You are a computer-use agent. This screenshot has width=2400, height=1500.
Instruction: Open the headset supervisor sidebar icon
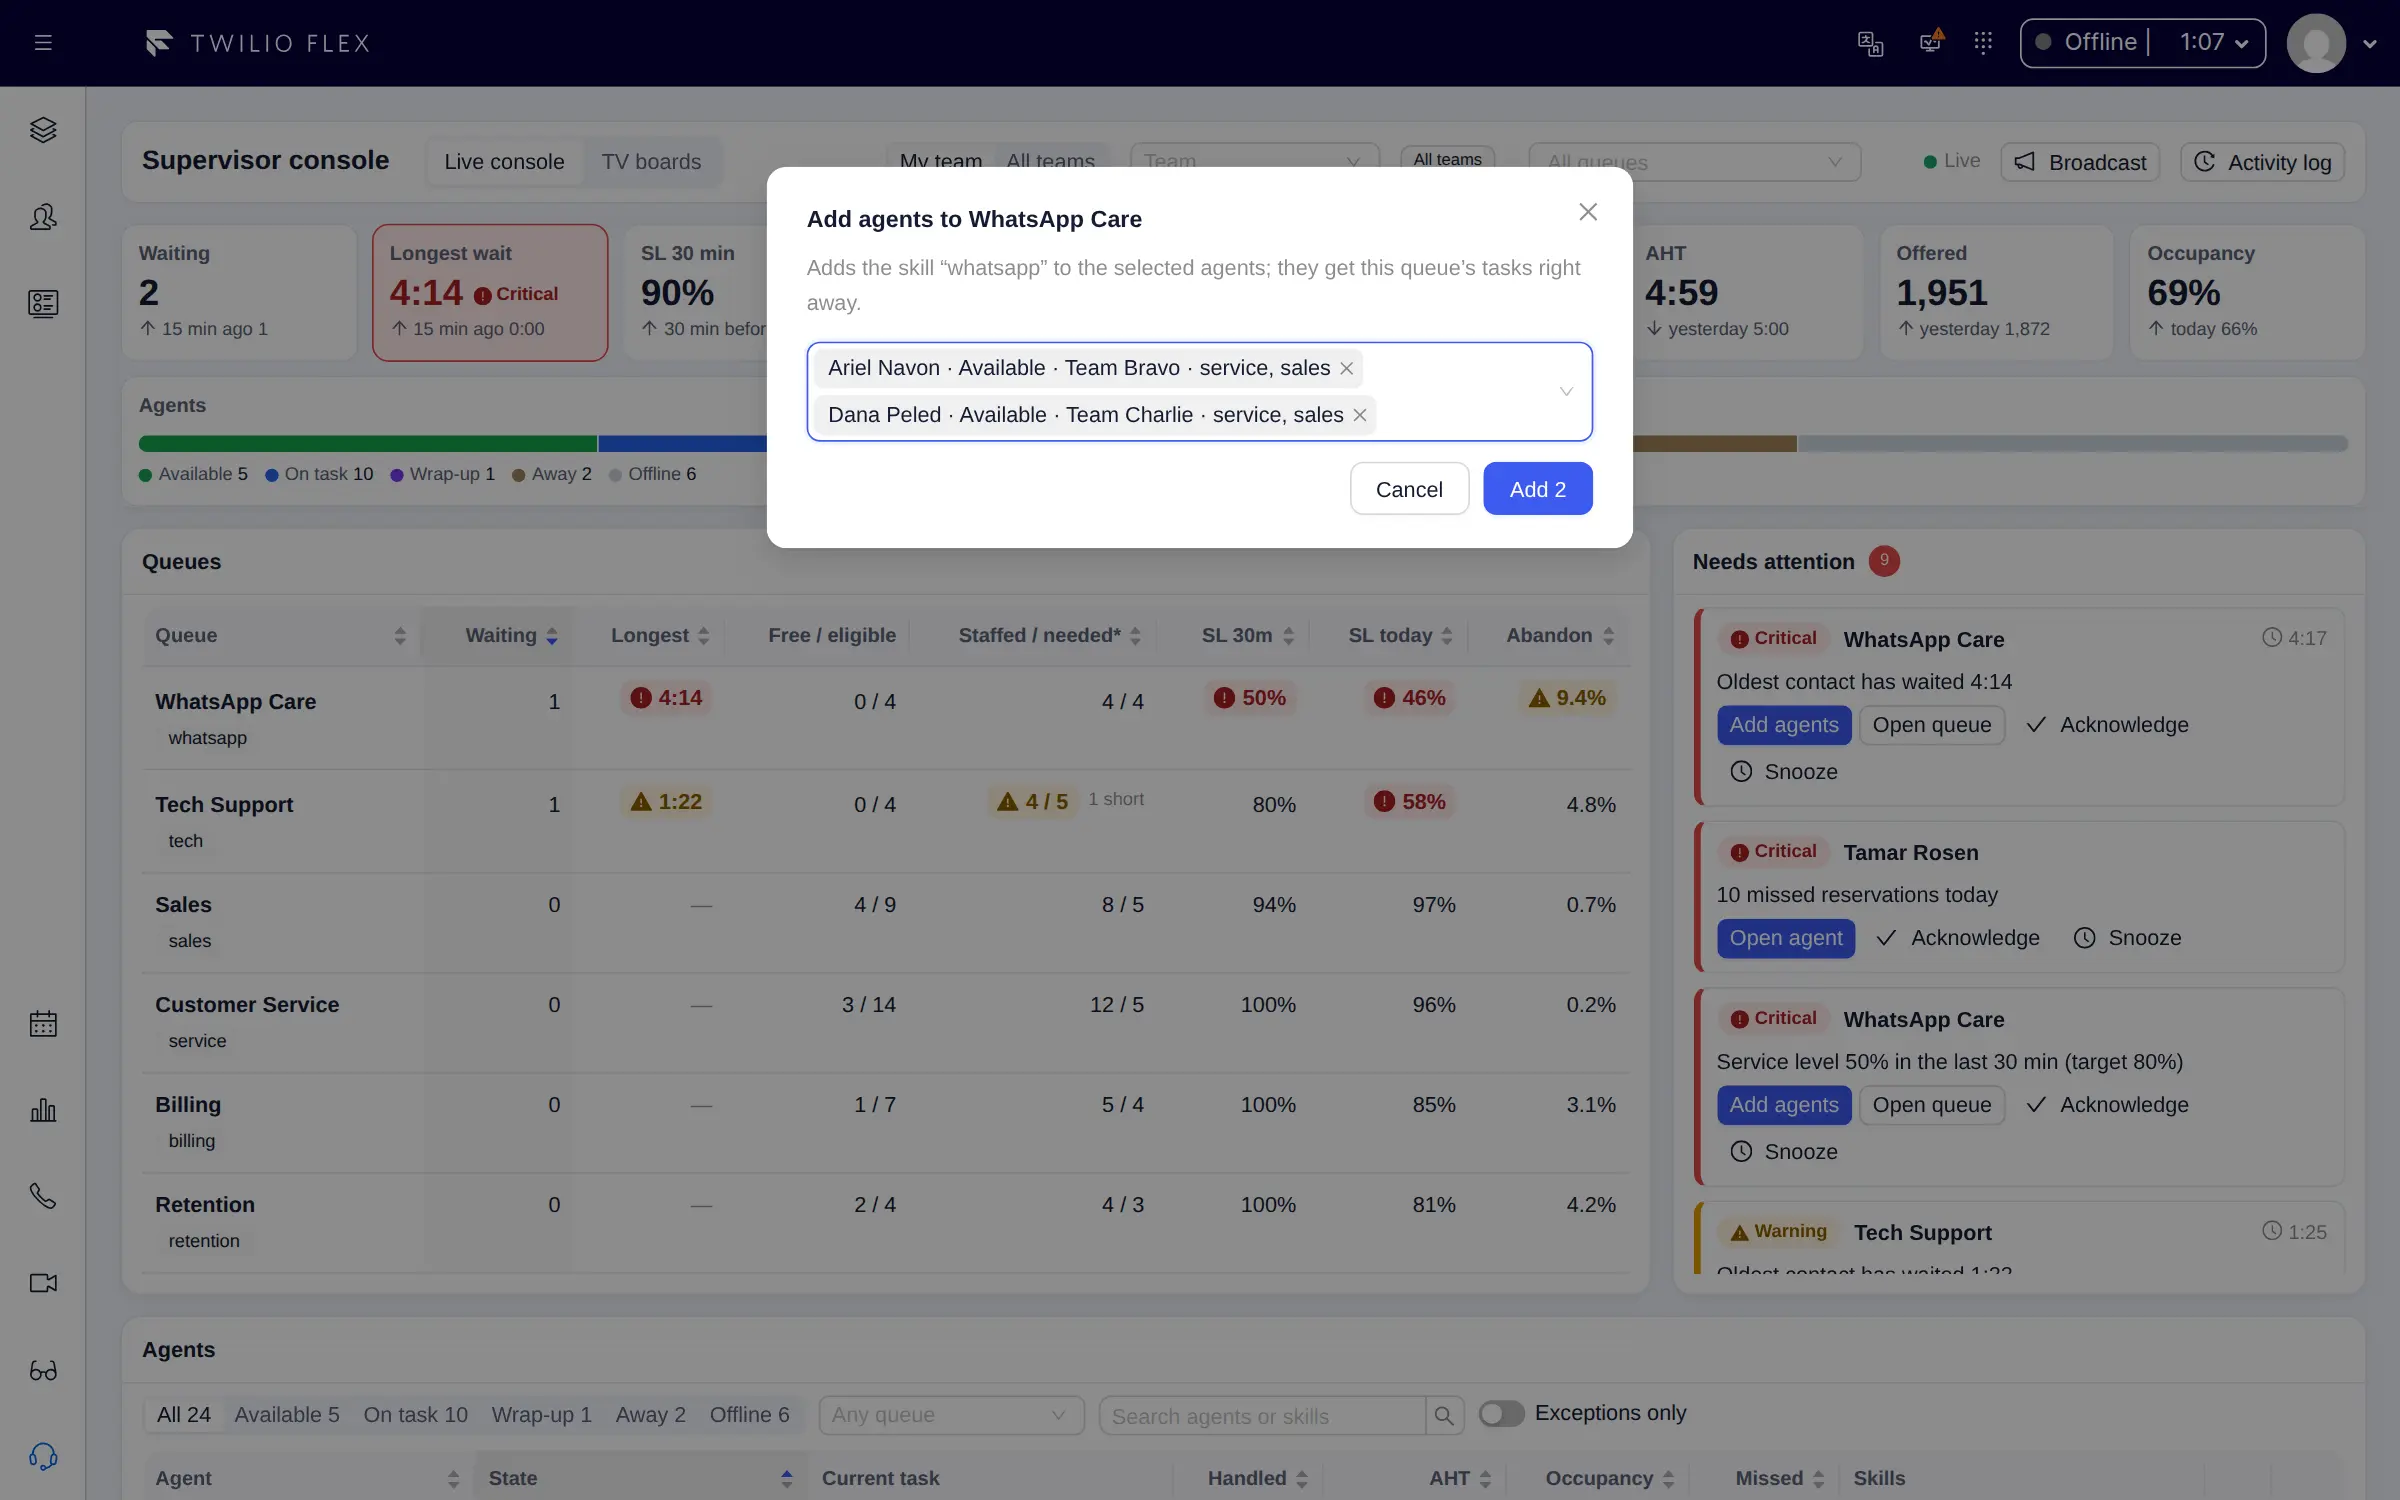pyautogui.click(x=43, y=1457)
